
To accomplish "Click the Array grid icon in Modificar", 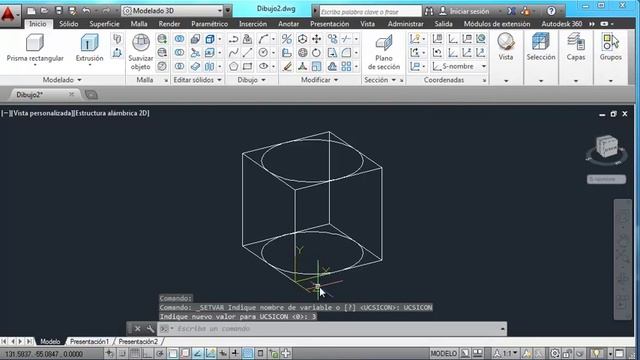I will pos(346,66).
